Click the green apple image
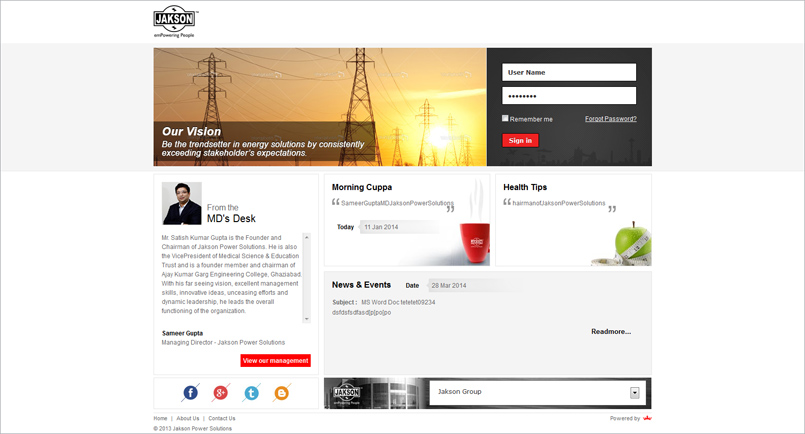Screen dimensions: 805x434 point(633,241)
